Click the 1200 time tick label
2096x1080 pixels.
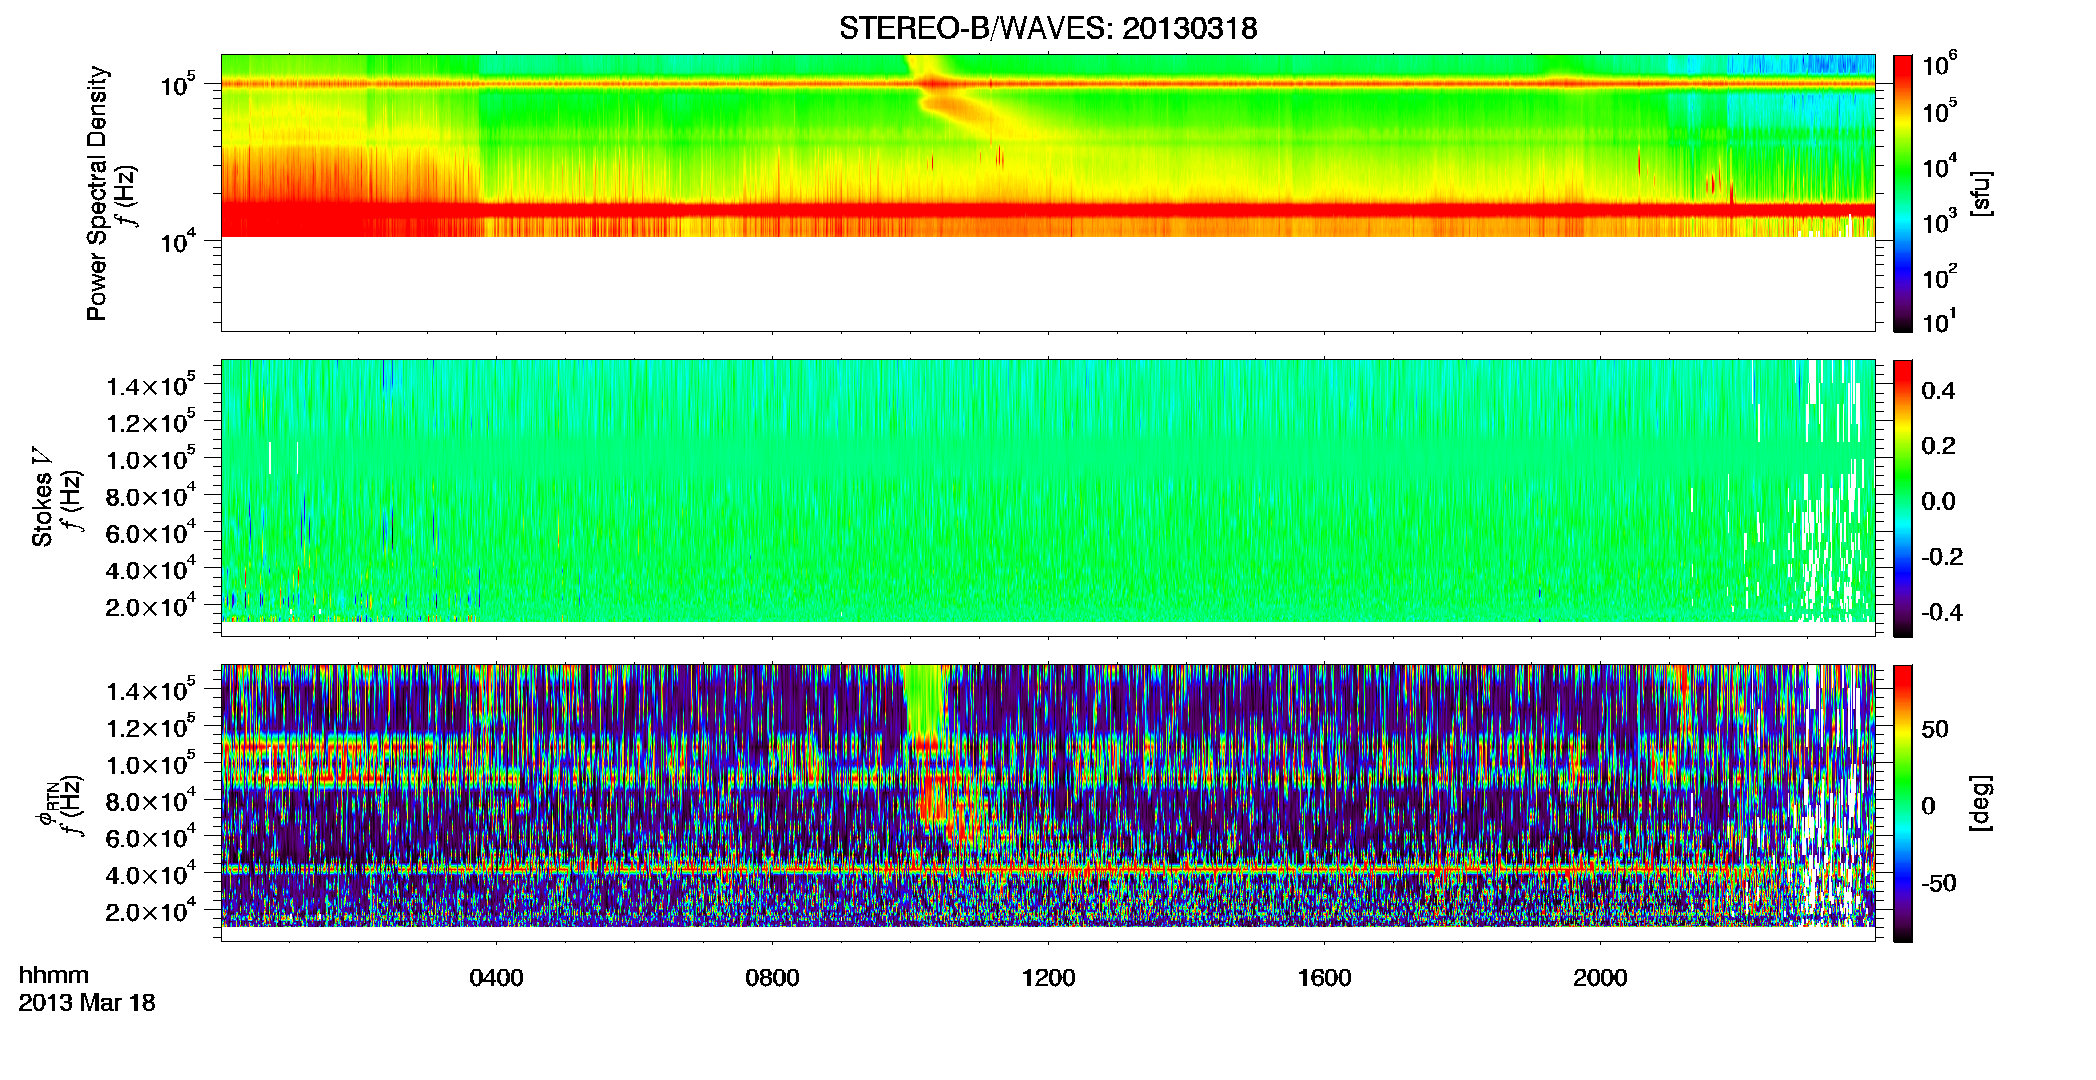pos(1048,978)
